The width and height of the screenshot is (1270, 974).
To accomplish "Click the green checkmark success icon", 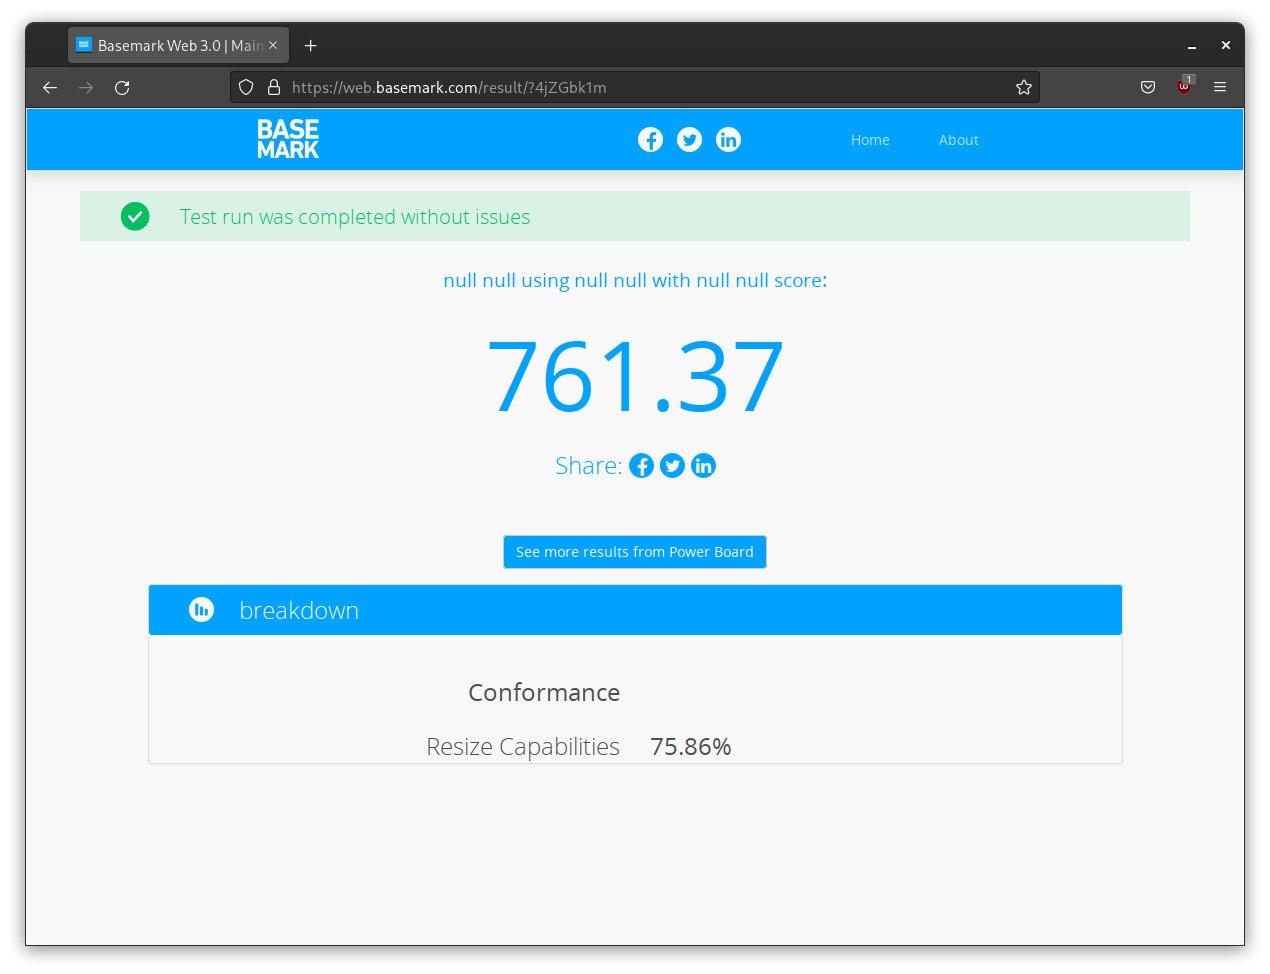I will [x=135, y=216].
